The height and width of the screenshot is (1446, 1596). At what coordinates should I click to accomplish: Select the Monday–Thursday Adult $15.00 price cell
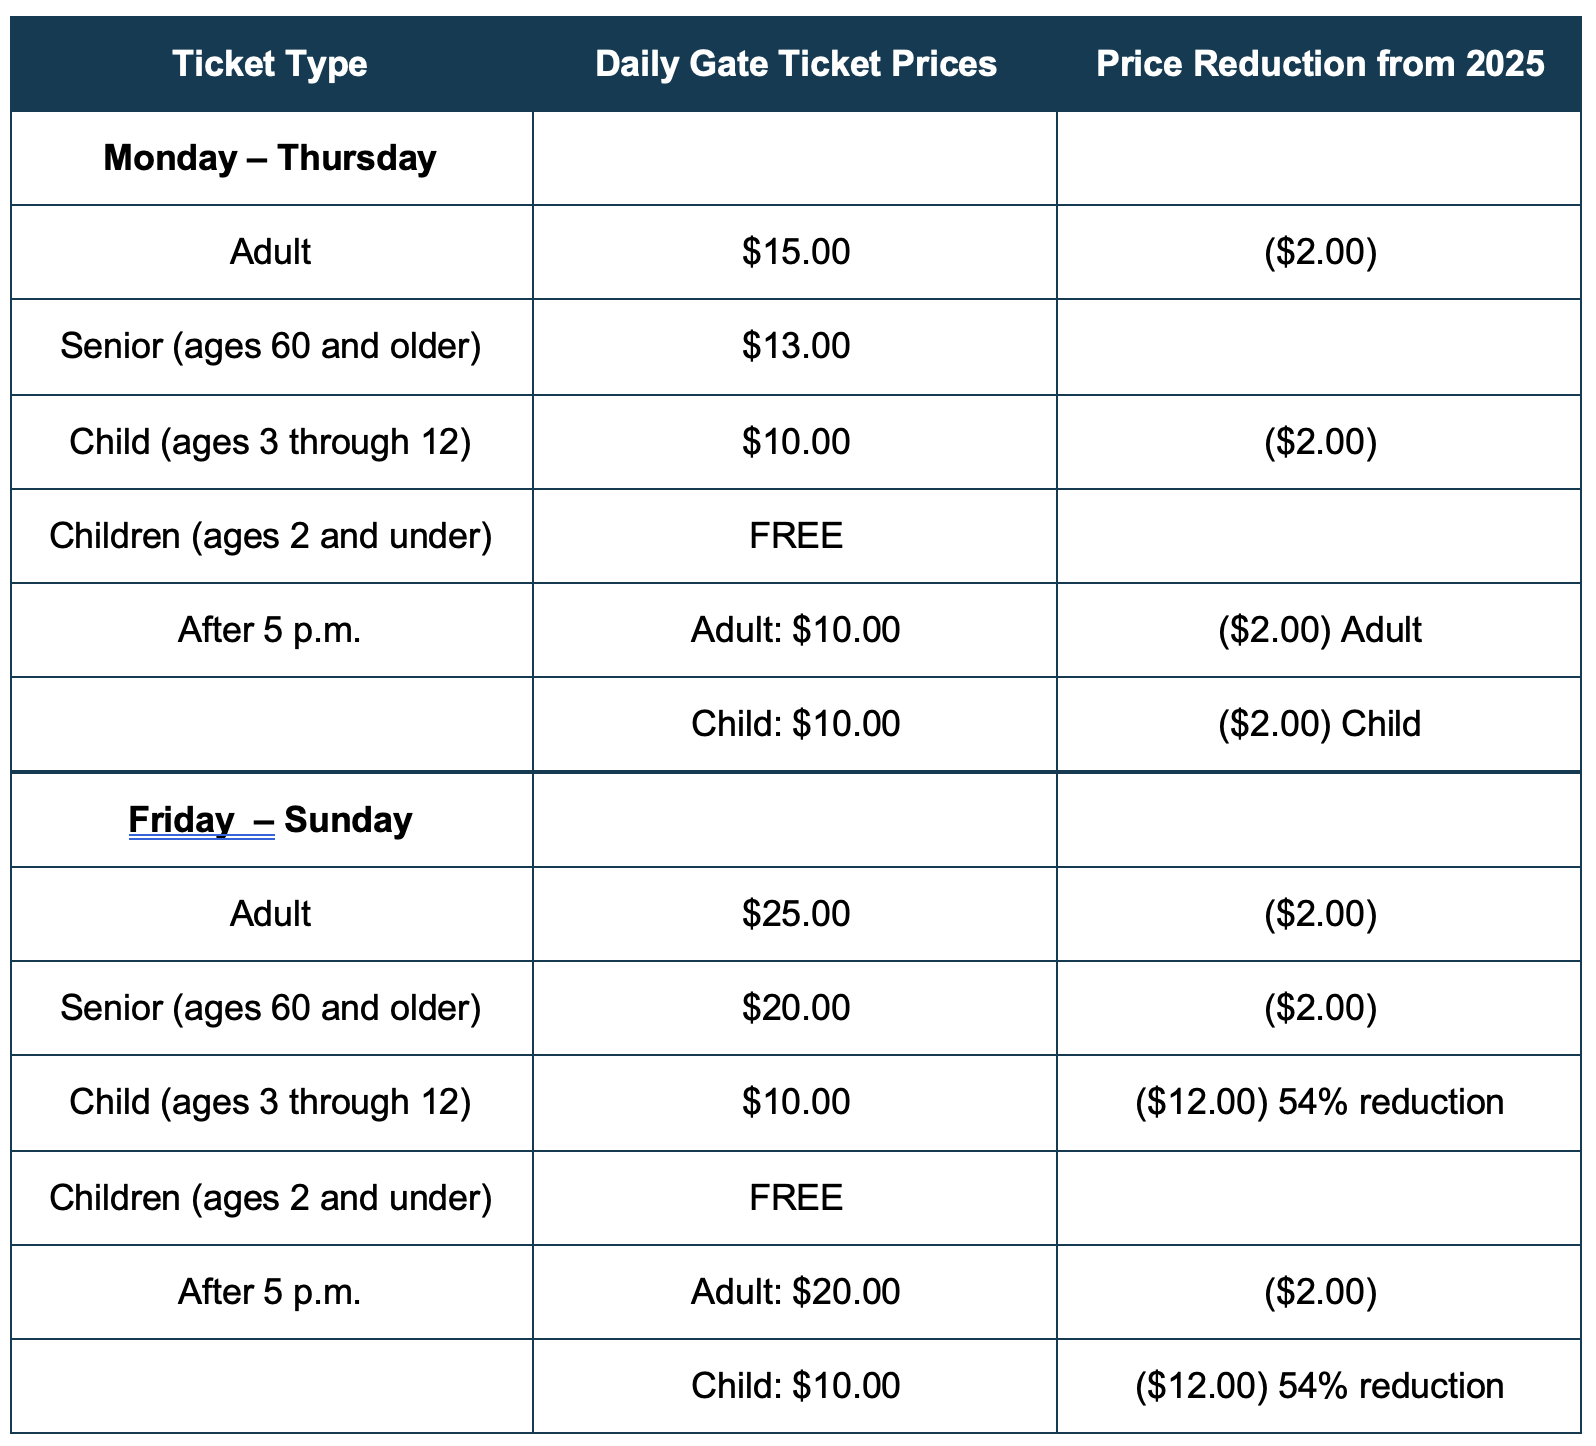pos(796,252)
